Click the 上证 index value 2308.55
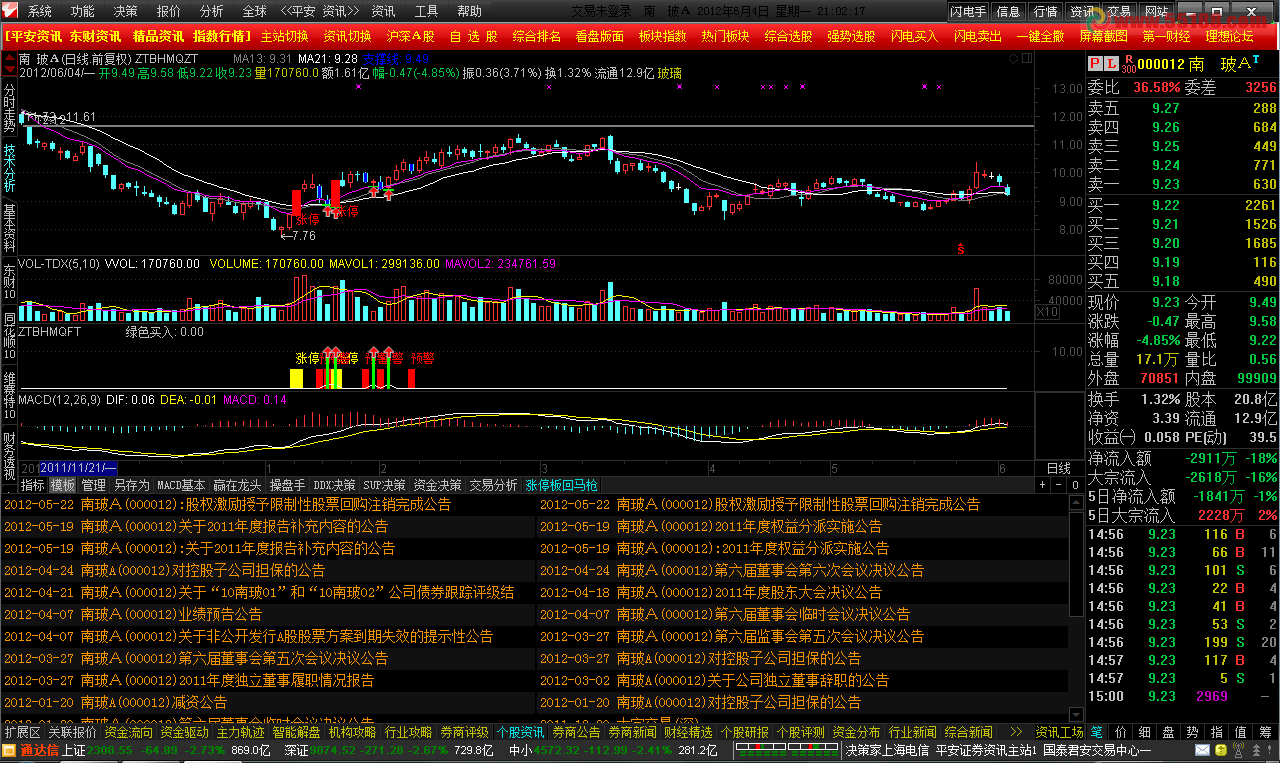1280x763 pixels. coord(111,750)
